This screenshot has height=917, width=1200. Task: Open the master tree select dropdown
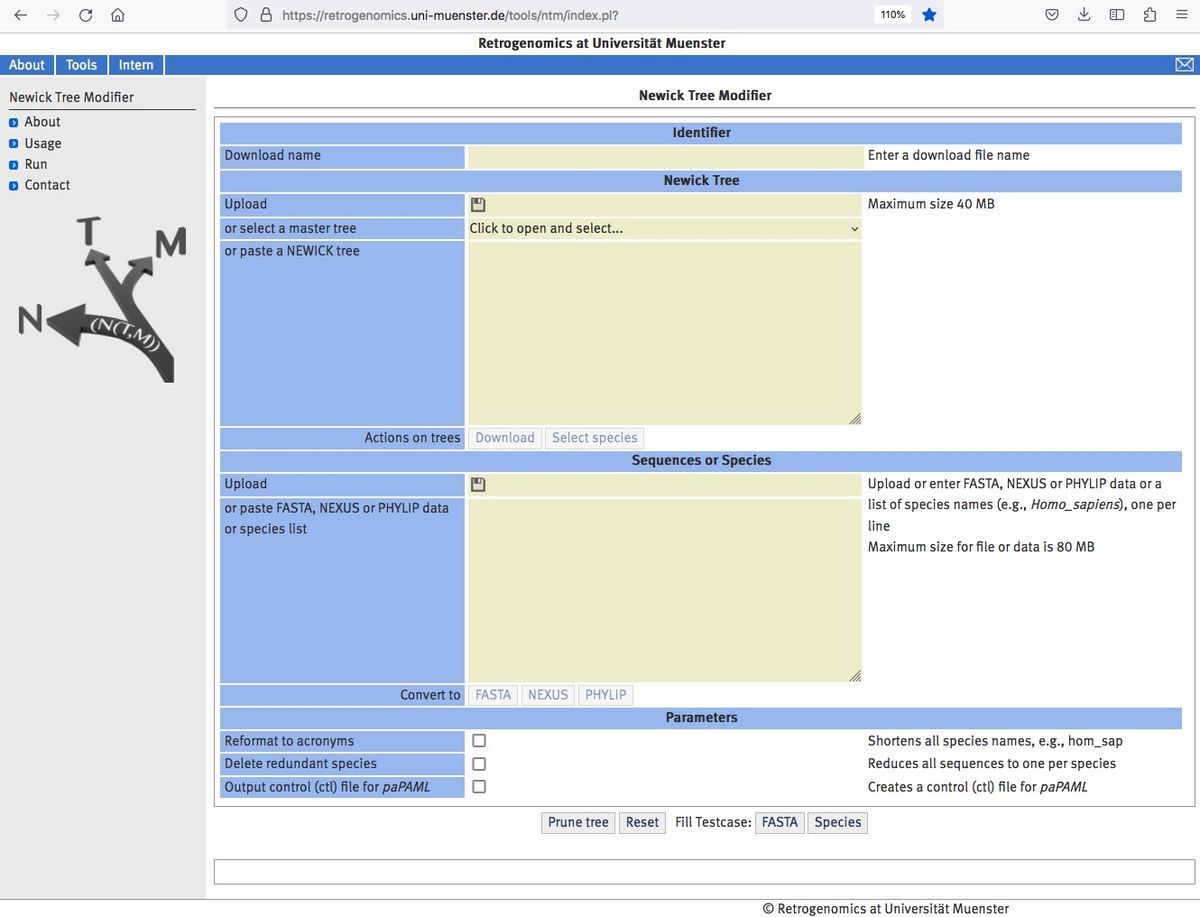click(x=664, y=229)
